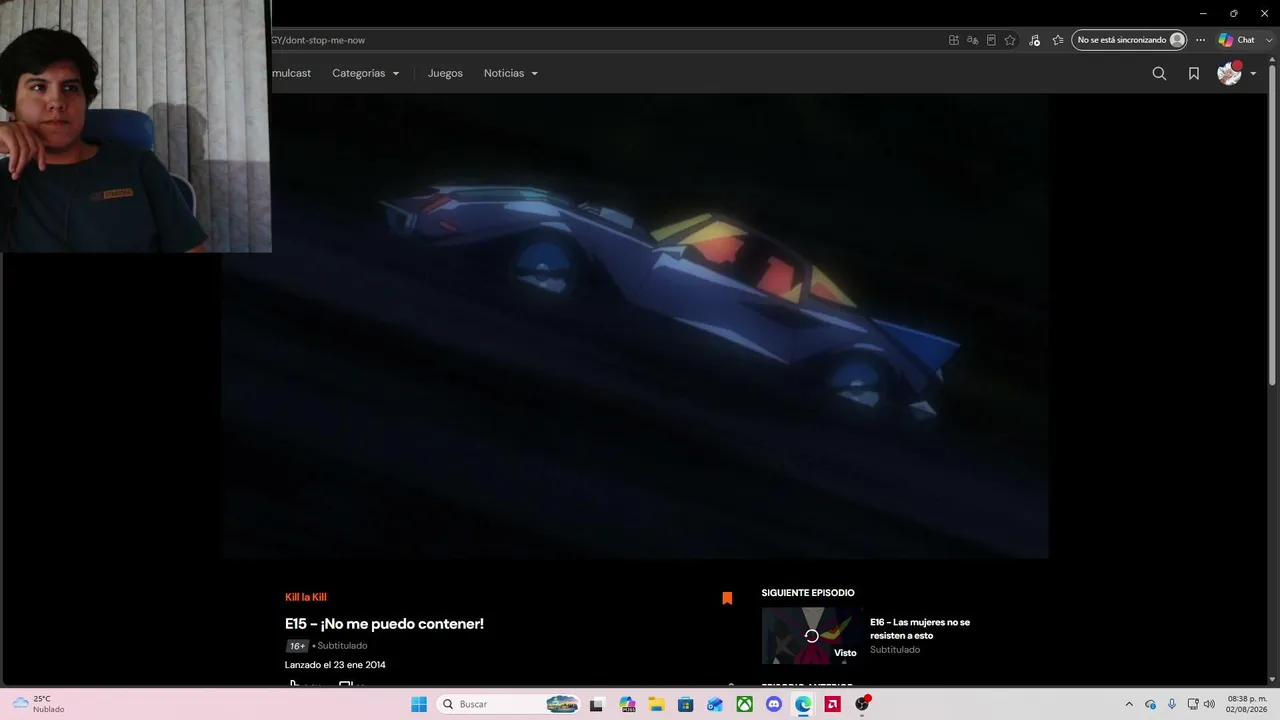
Task: Click the 'SIGUIENTE EPISODIO' heading
Action: (x=808, y=593)
